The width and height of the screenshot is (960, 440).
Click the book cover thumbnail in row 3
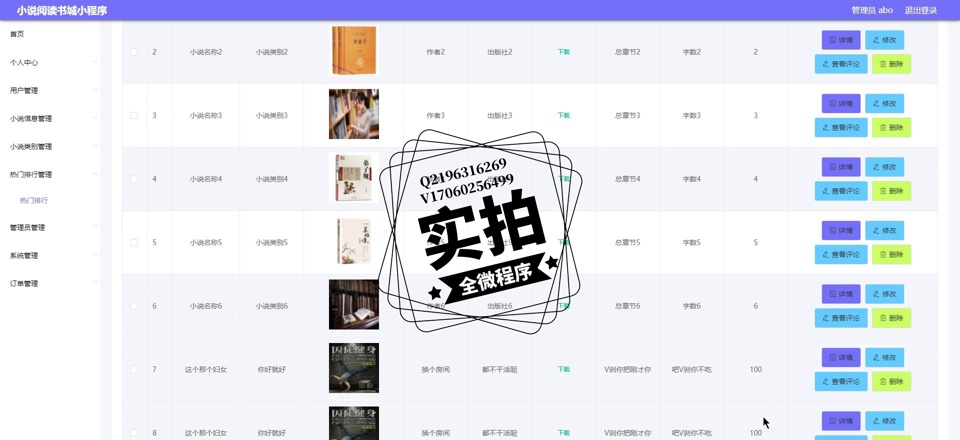(354, 114)
